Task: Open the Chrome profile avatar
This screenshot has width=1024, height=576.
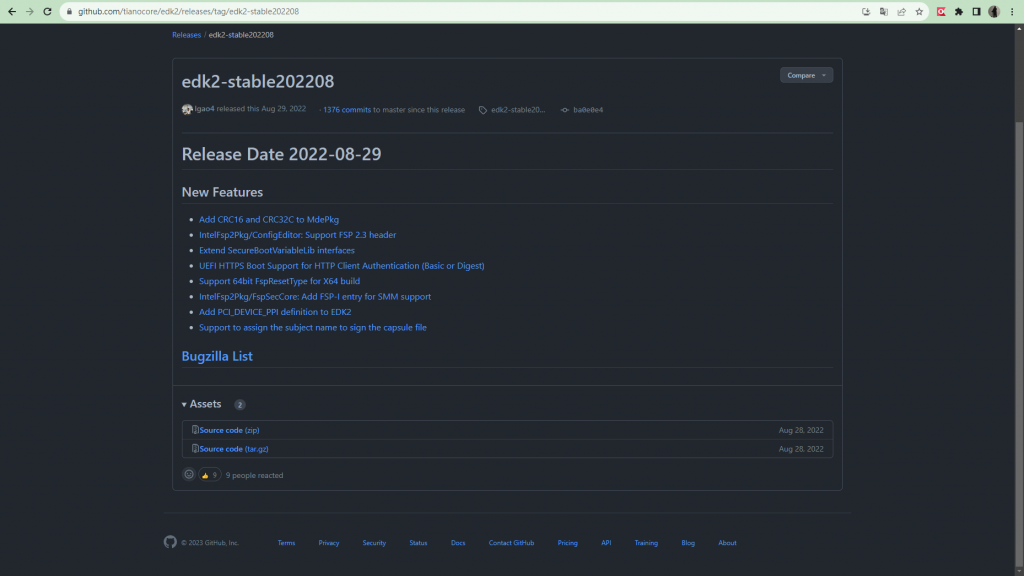Action: coord(994,11)
